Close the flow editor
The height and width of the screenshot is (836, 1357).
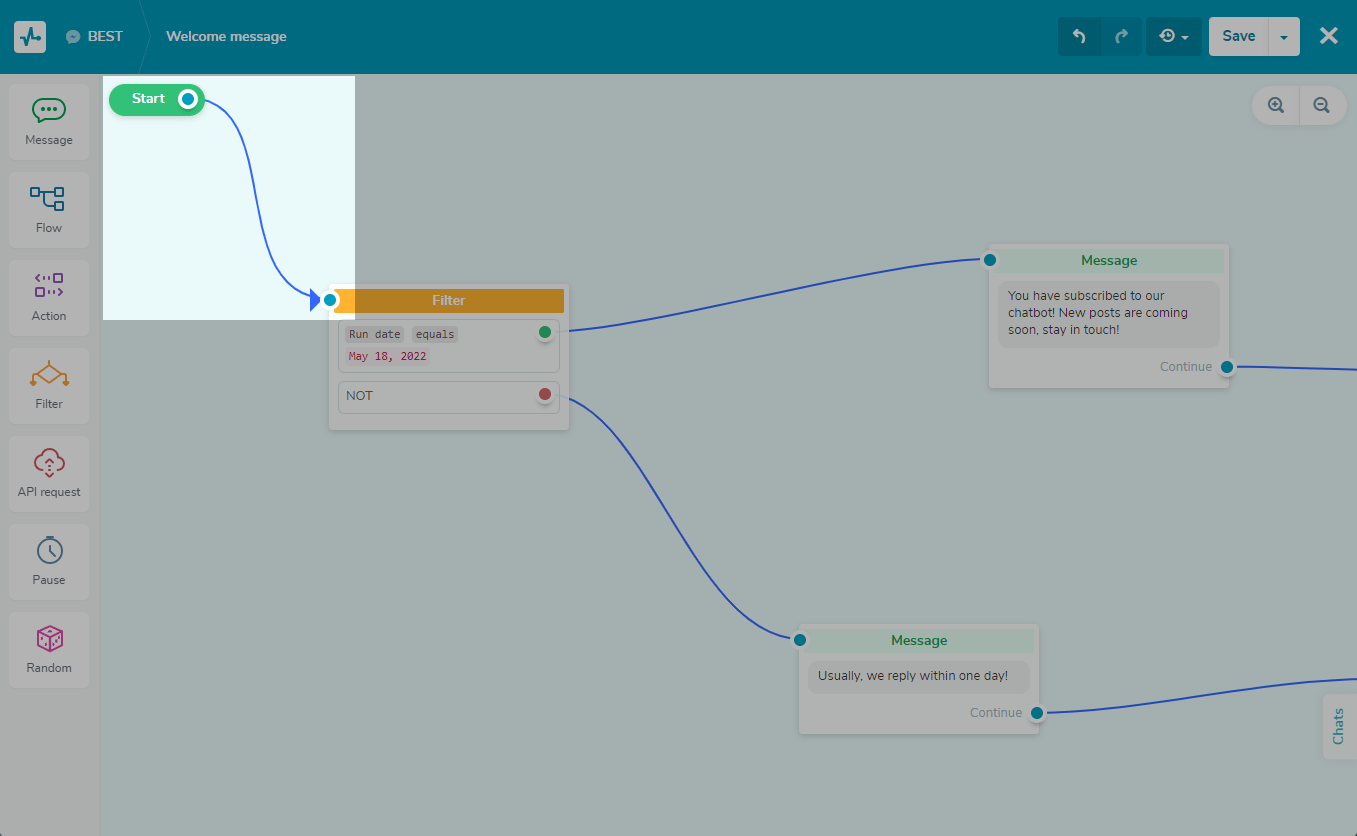point(1328,36)
